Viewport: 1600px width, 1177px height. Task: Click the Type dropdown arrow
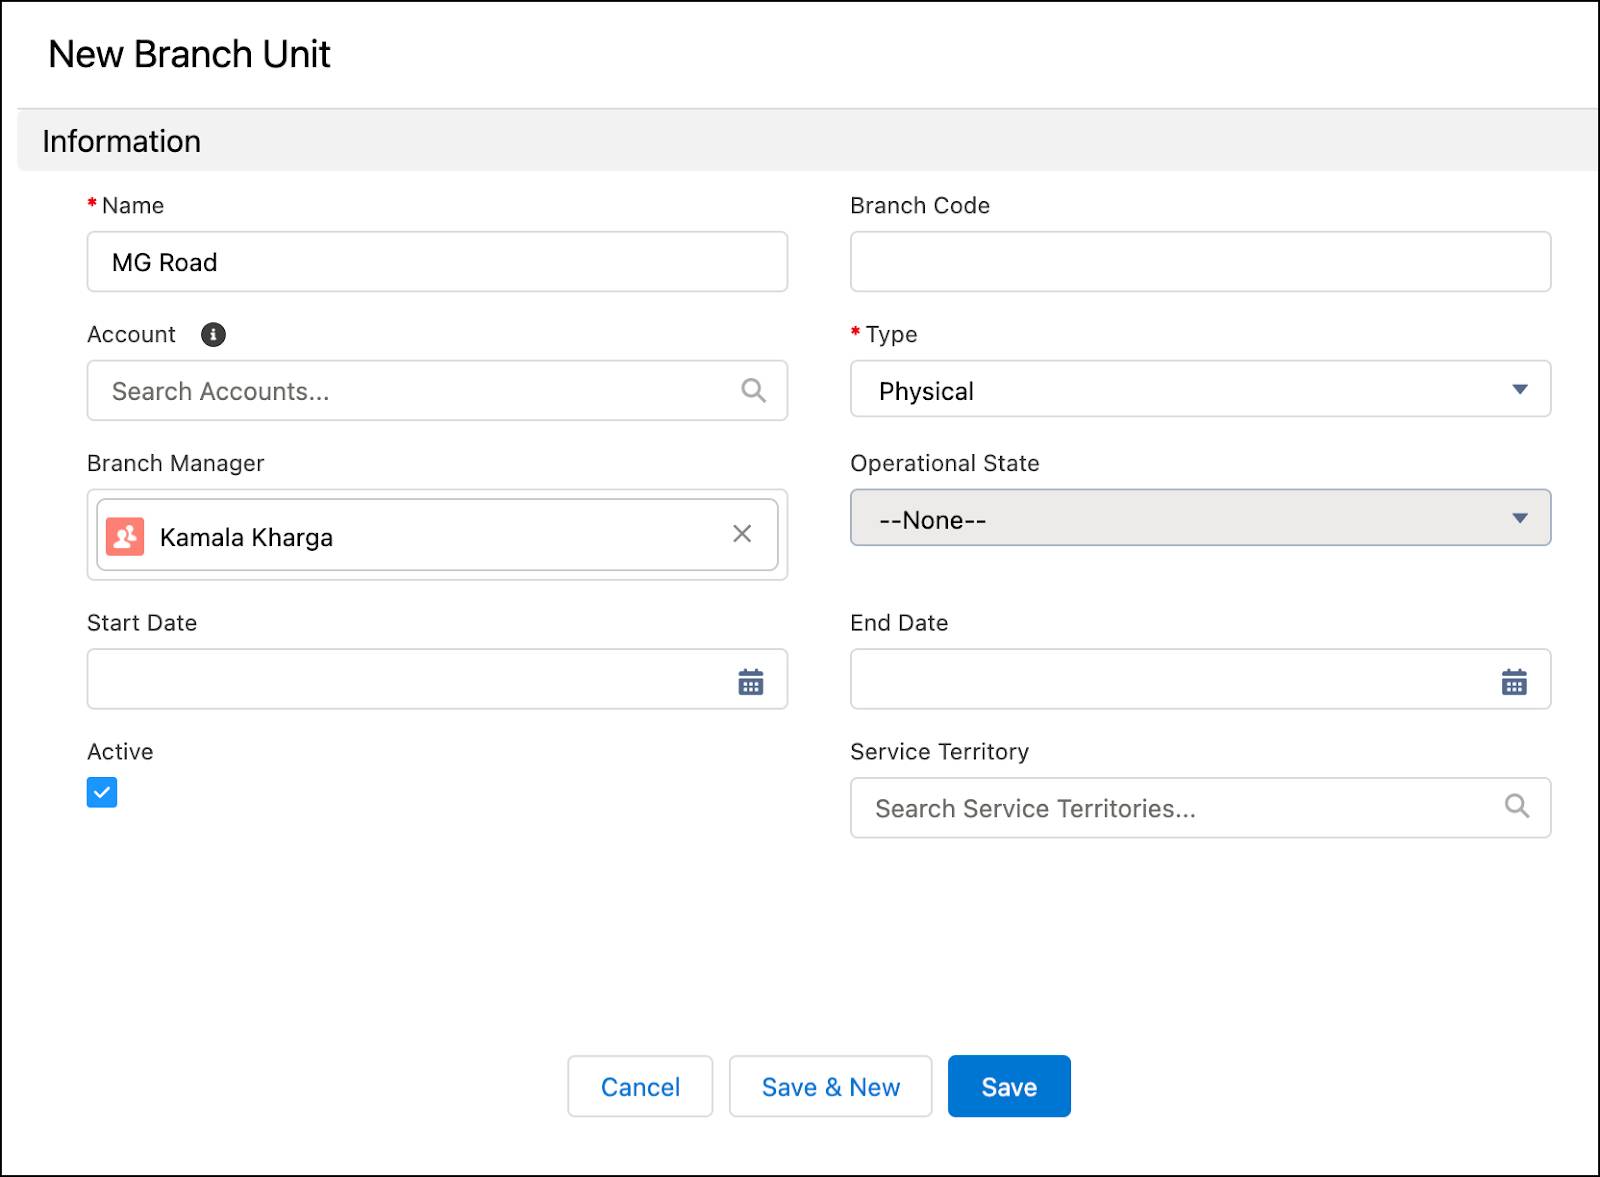click(x=1520, y=389)
